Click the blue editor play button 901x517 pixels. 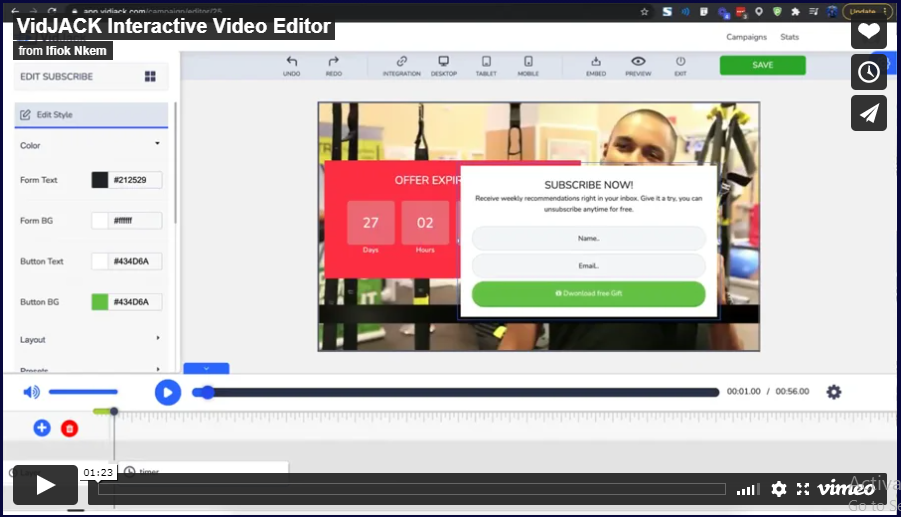point(168,392)
